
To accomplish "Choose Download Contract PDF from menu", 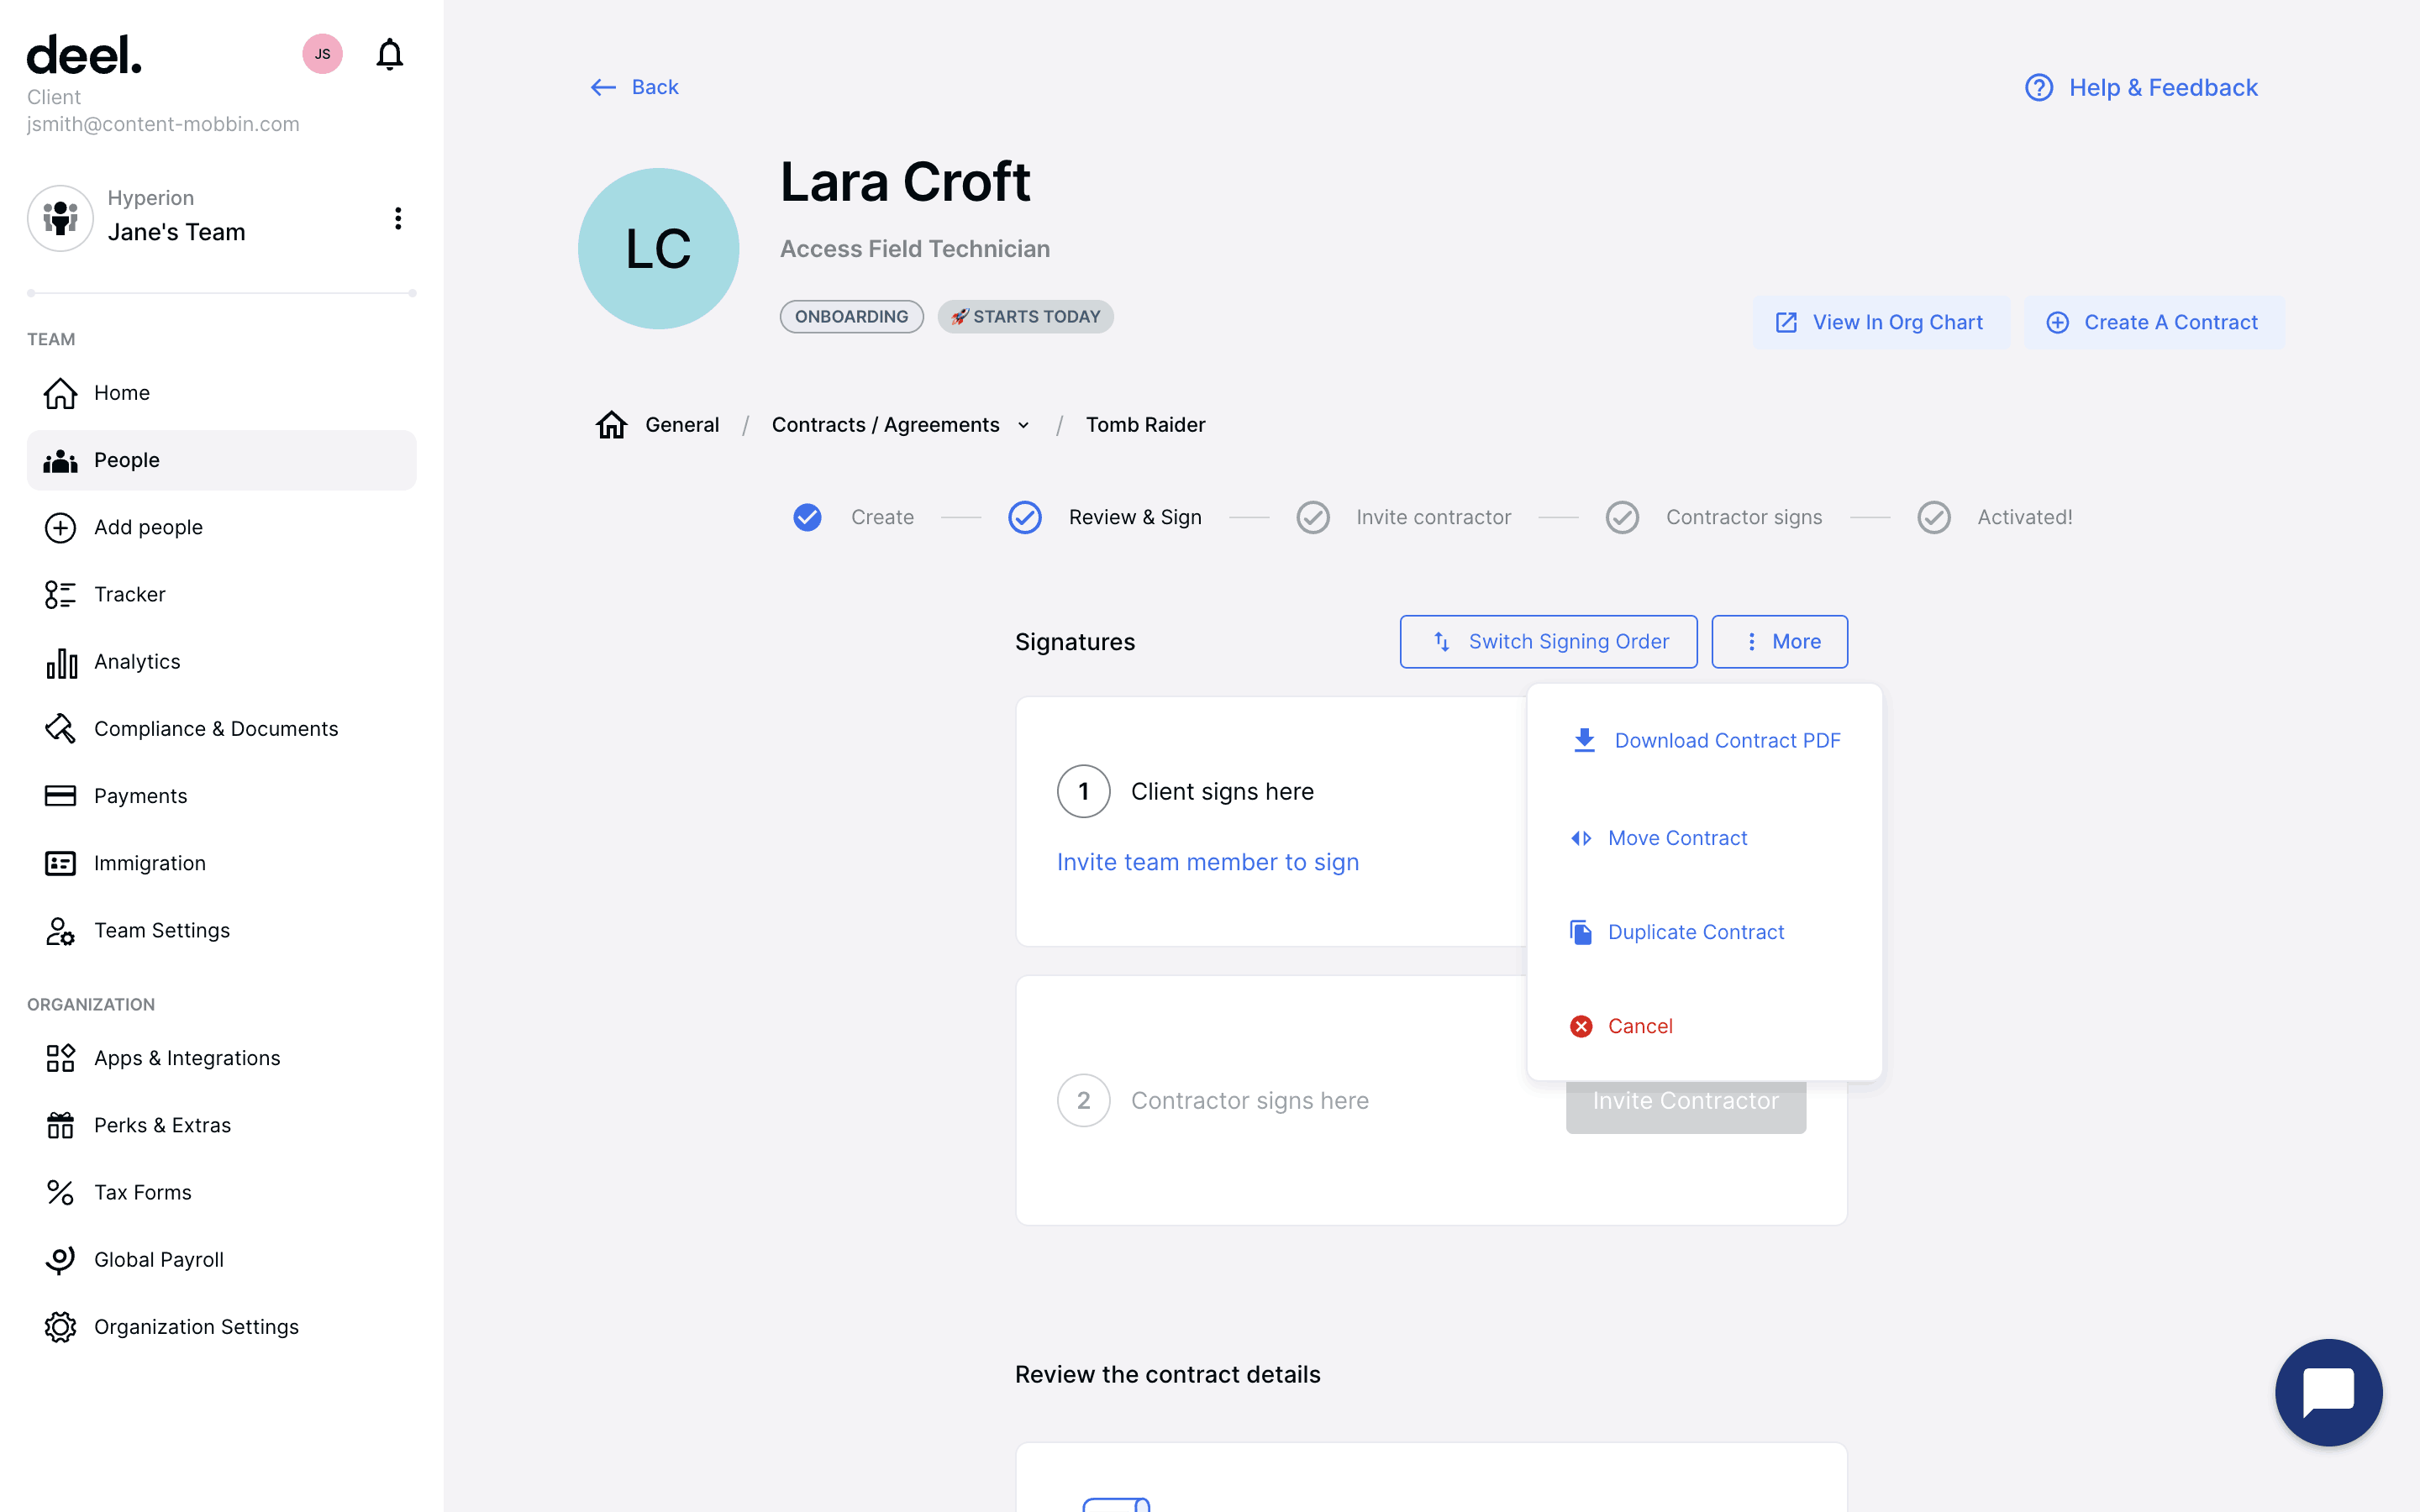I will pyautogui.click(x=1726, y=740).
